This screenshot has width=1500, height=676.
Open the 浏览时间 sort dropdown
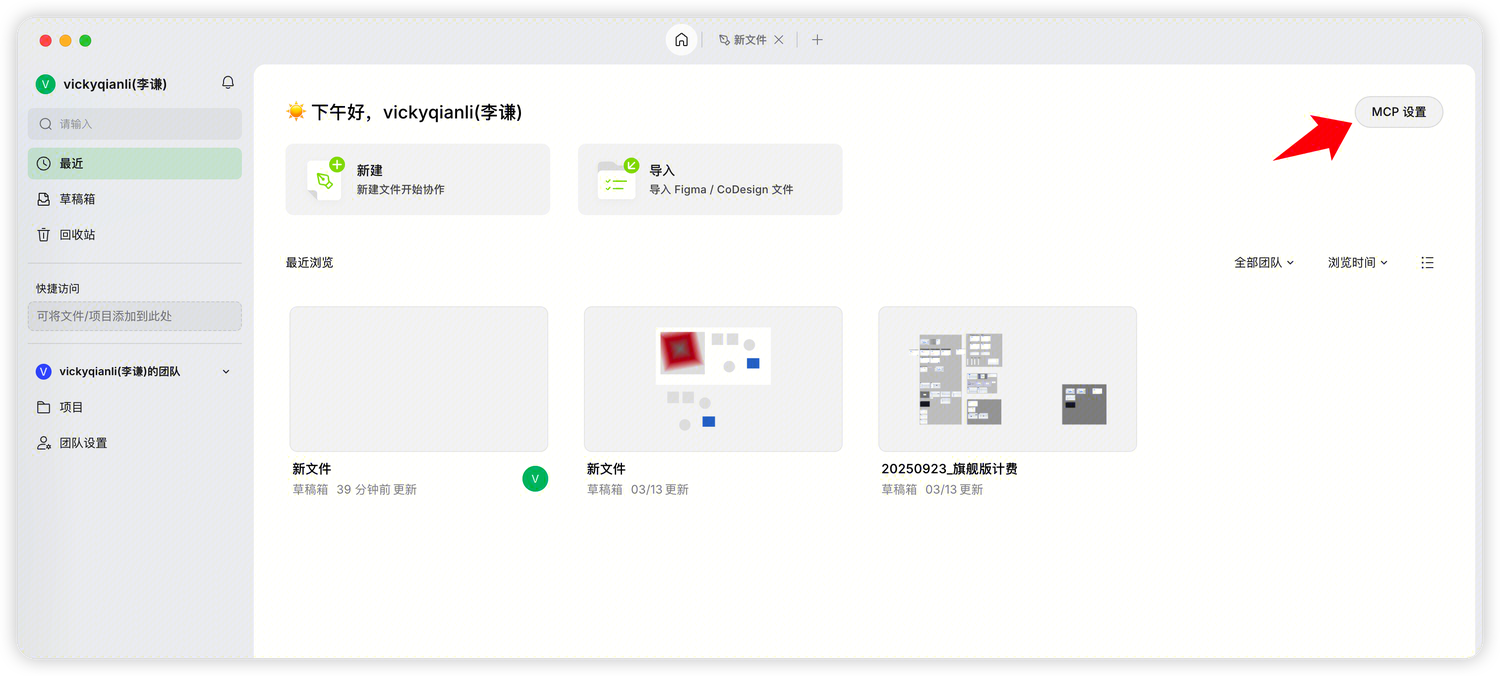pos(1357,263)
